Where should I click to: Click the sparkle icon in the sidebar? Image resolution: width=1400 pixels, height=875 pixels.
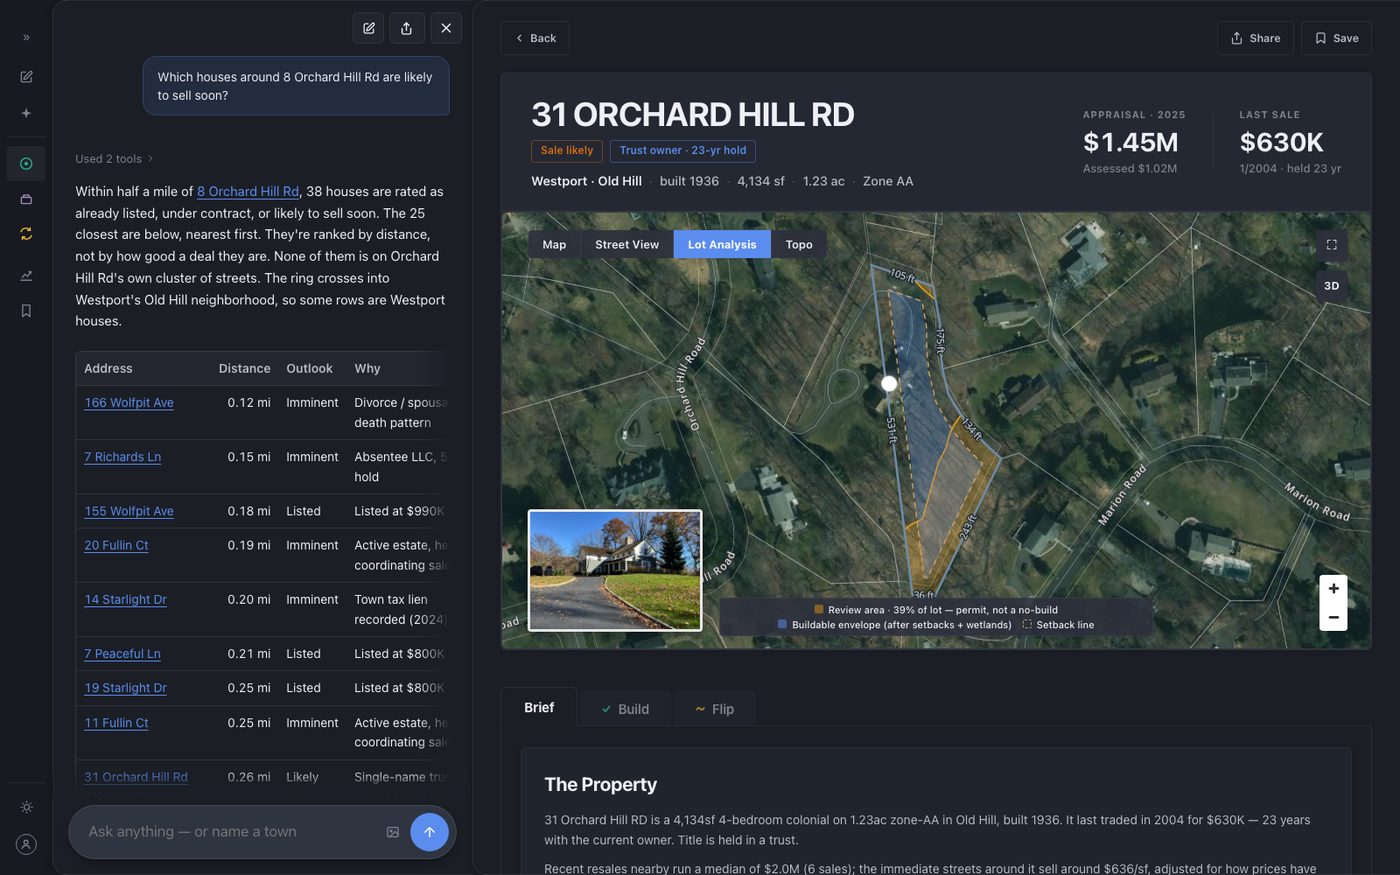click(26, 113)
